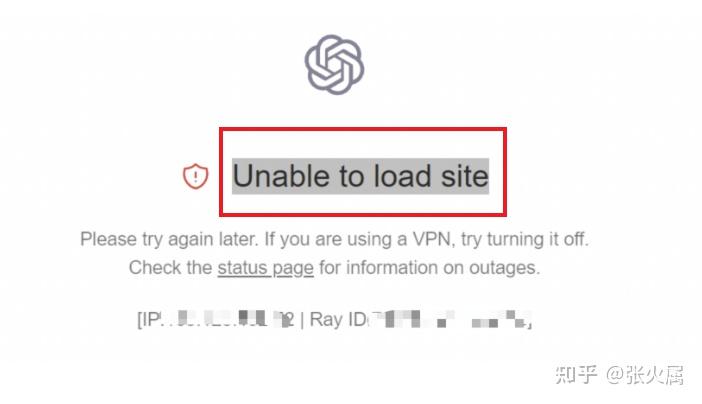702x404 pixels.
Task: Click the "for information on outages." text
Action: [x=430, y=268]
